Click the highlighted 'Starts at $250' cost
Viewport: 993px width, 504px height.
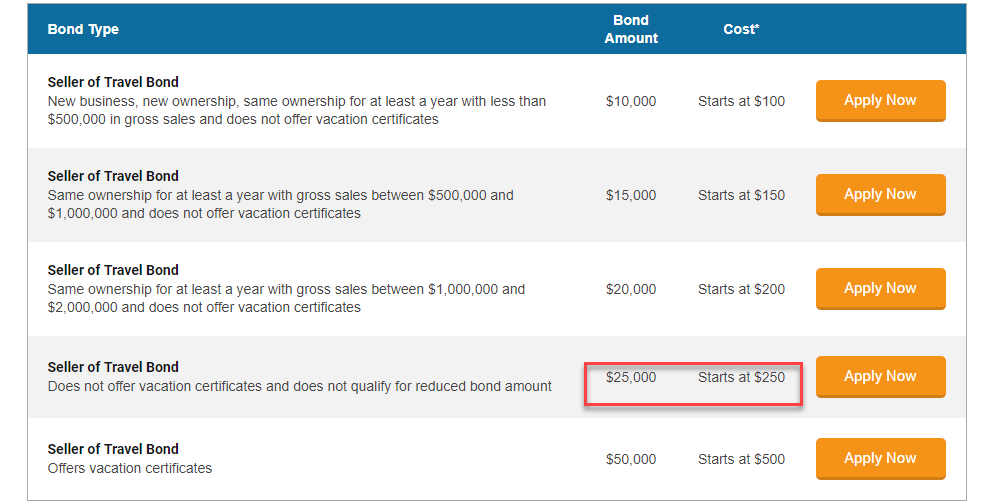pyautogui.click(x=741, y=377)
